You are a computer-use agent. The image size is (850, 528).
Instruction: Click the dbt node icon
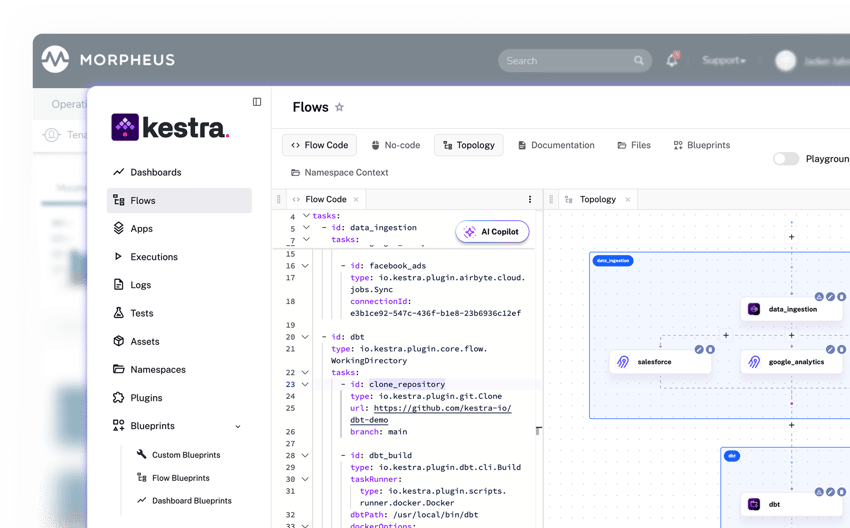[754, 505]
